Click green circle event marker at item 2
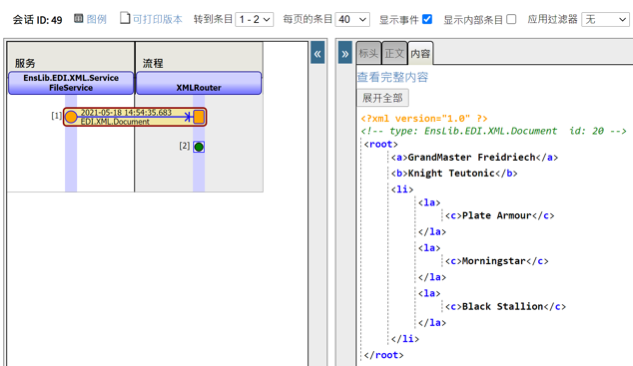This screenshot has height=366, width=633. pyautogui.click(x=199, y=147)
